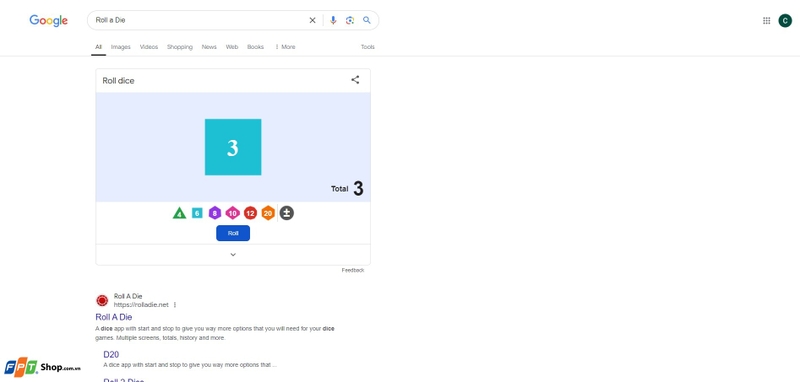Open the More search filters menu
This screenshot has width=800, height=382.
click(285, 47)
